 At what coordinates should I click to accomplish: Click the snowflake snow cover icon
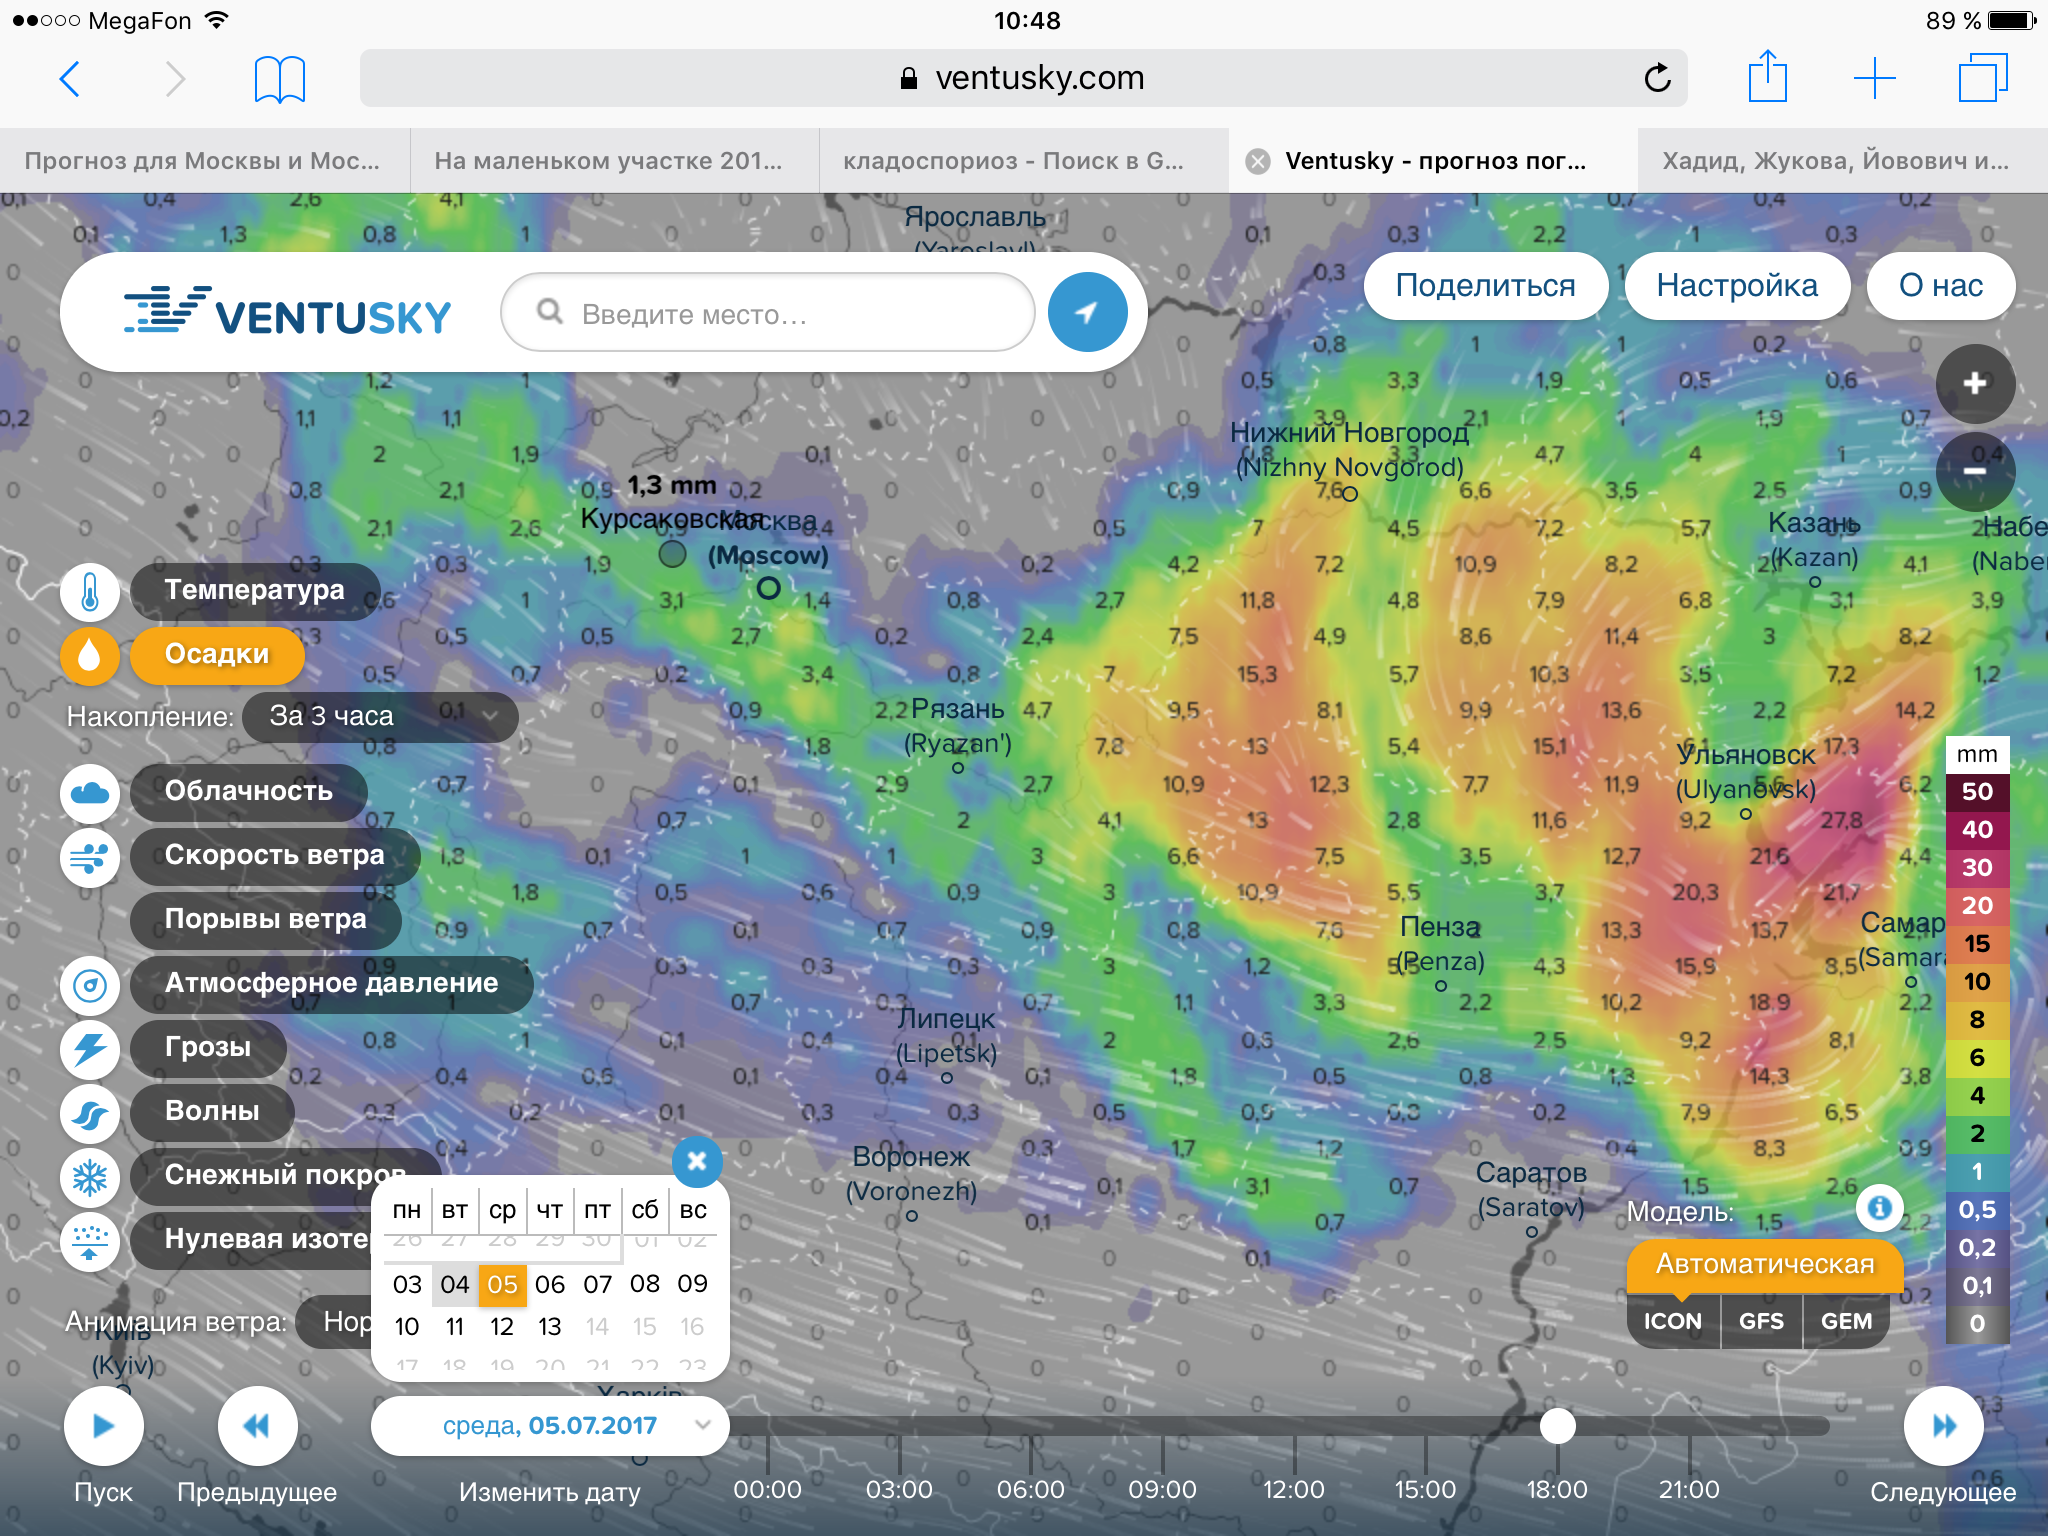(x=90, y=1177)
